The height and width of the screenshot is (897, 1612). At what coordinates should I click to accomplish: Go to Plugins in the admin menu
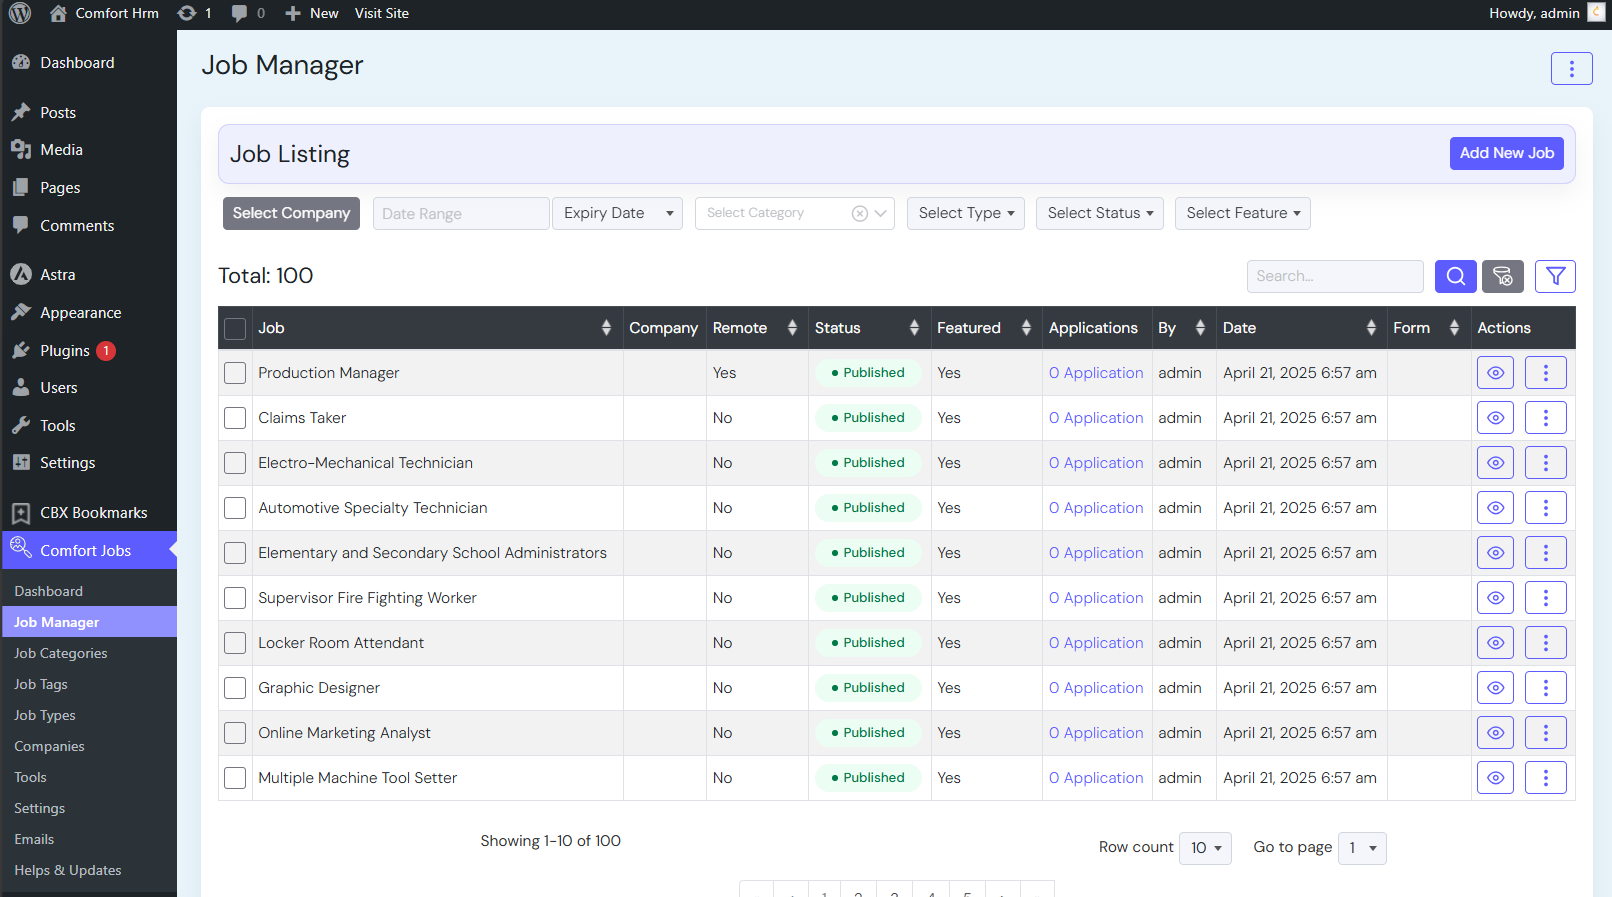[x=65, y=351]
